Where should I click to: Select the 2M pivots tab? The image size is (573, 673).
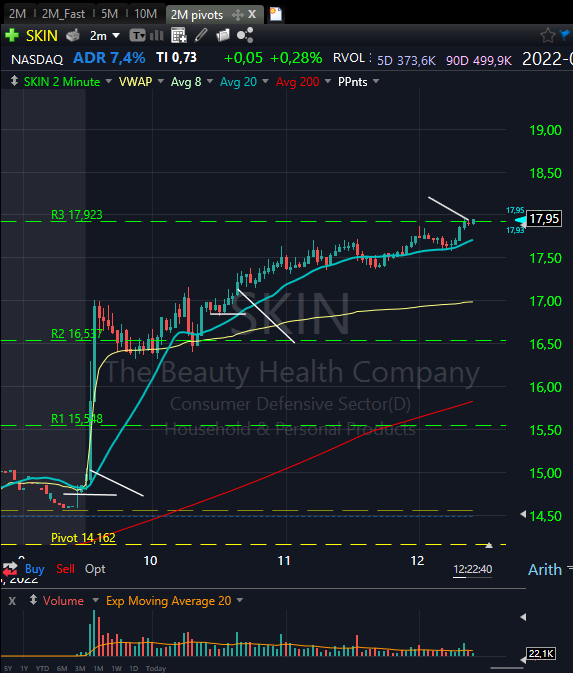(x=197, y=15)
